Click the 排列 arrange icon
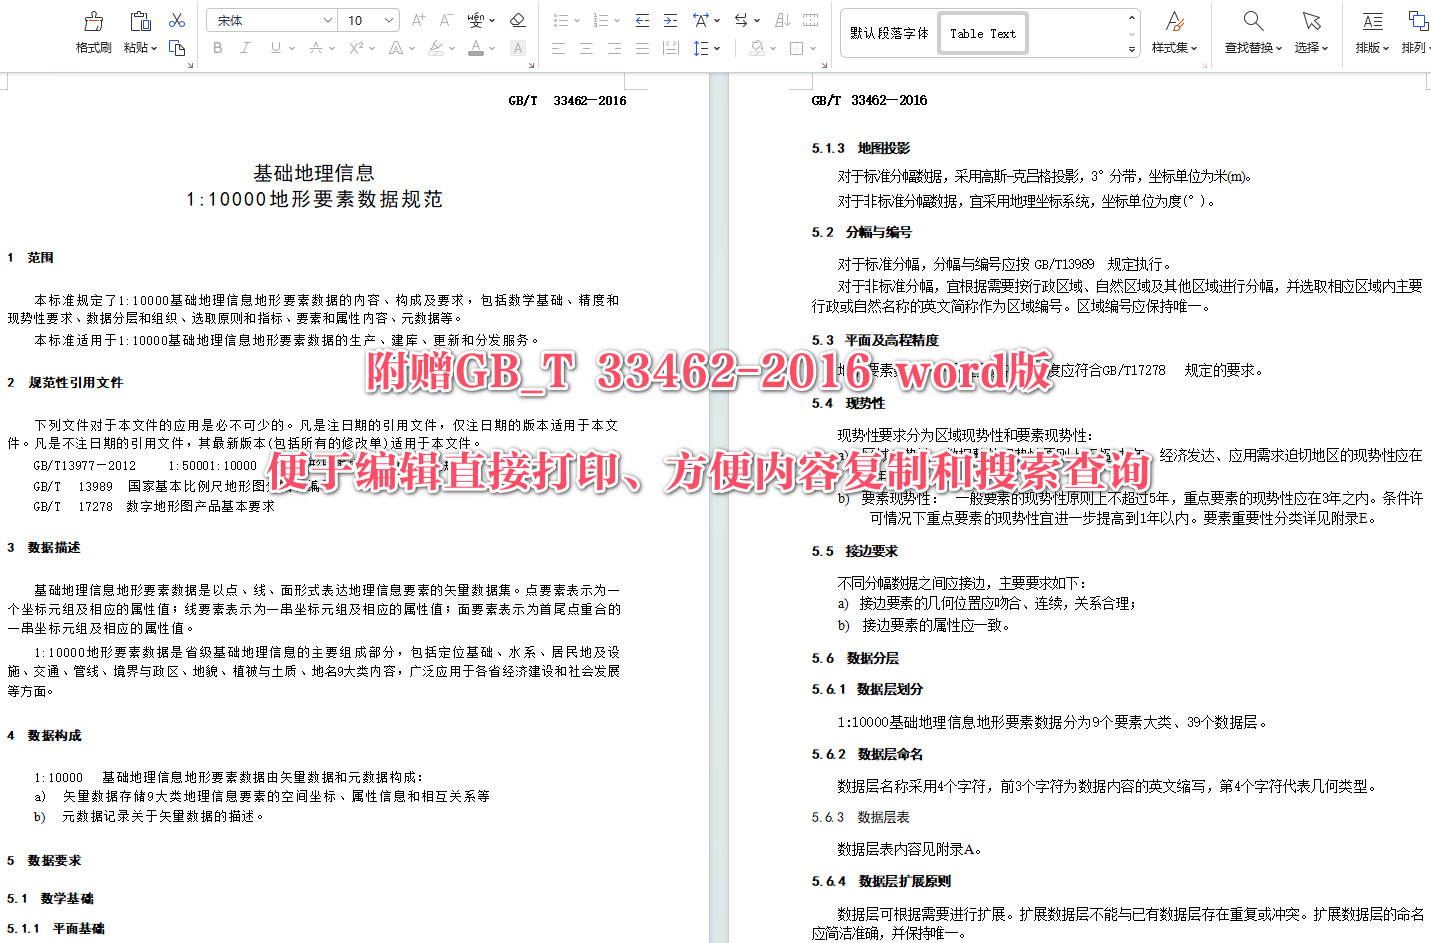This screenshot has height=943, width=1431. [1416, 30]
